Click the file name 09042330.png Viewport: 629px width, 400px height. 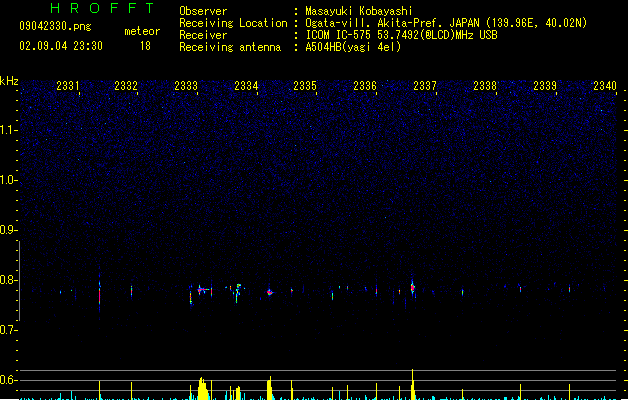[55, 26]
